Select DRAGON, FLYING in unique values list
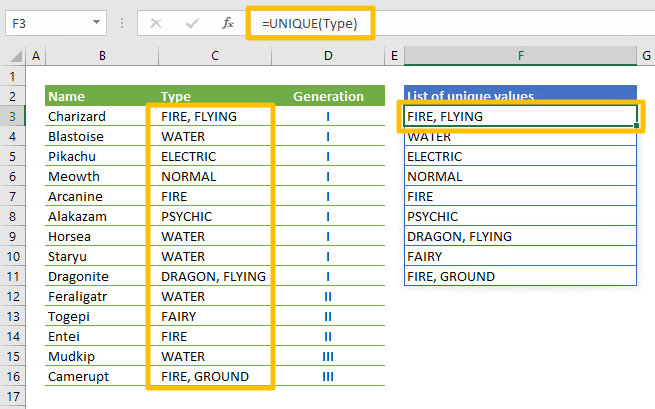655x409 pixels. click(x=520, y=237)
